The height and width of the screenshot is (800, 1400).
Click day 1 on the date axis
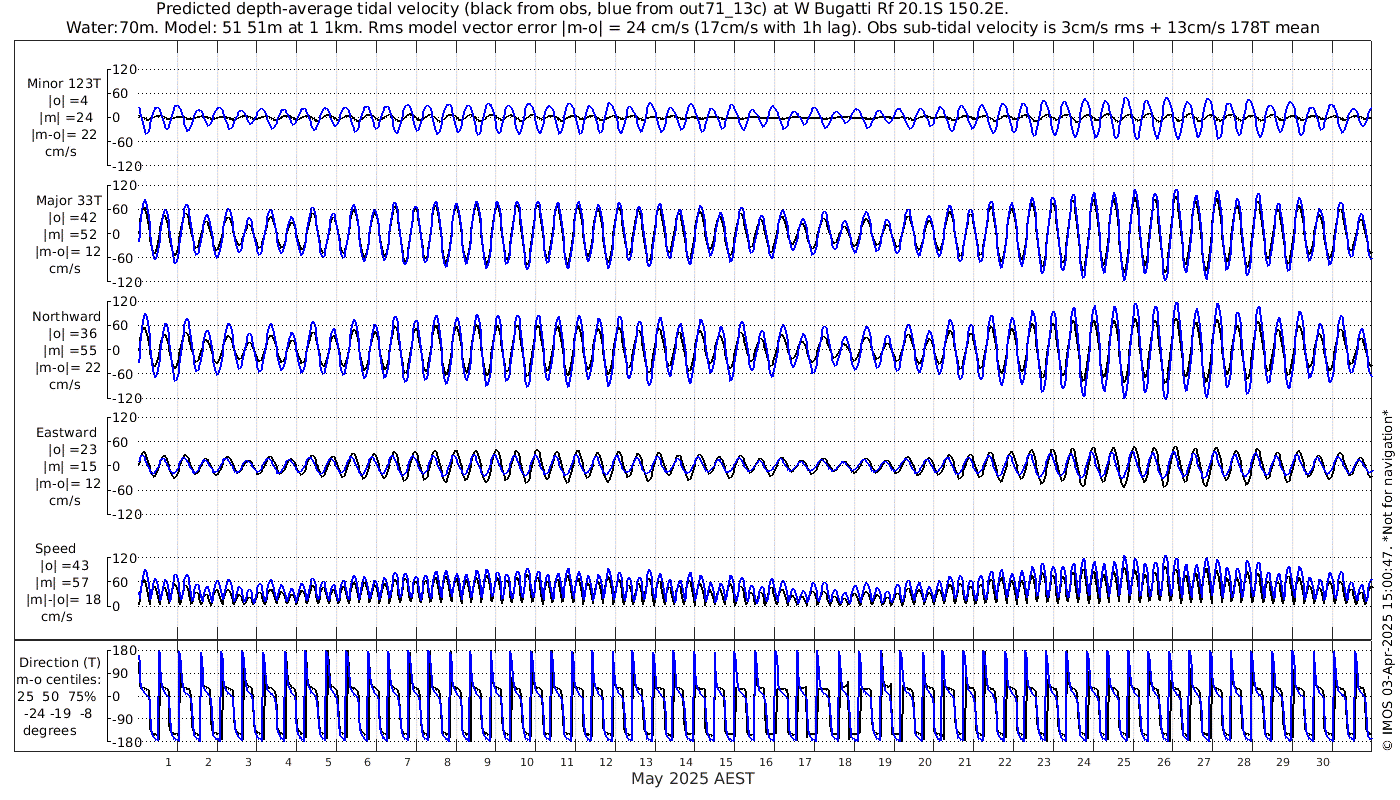tap(168, 762)
